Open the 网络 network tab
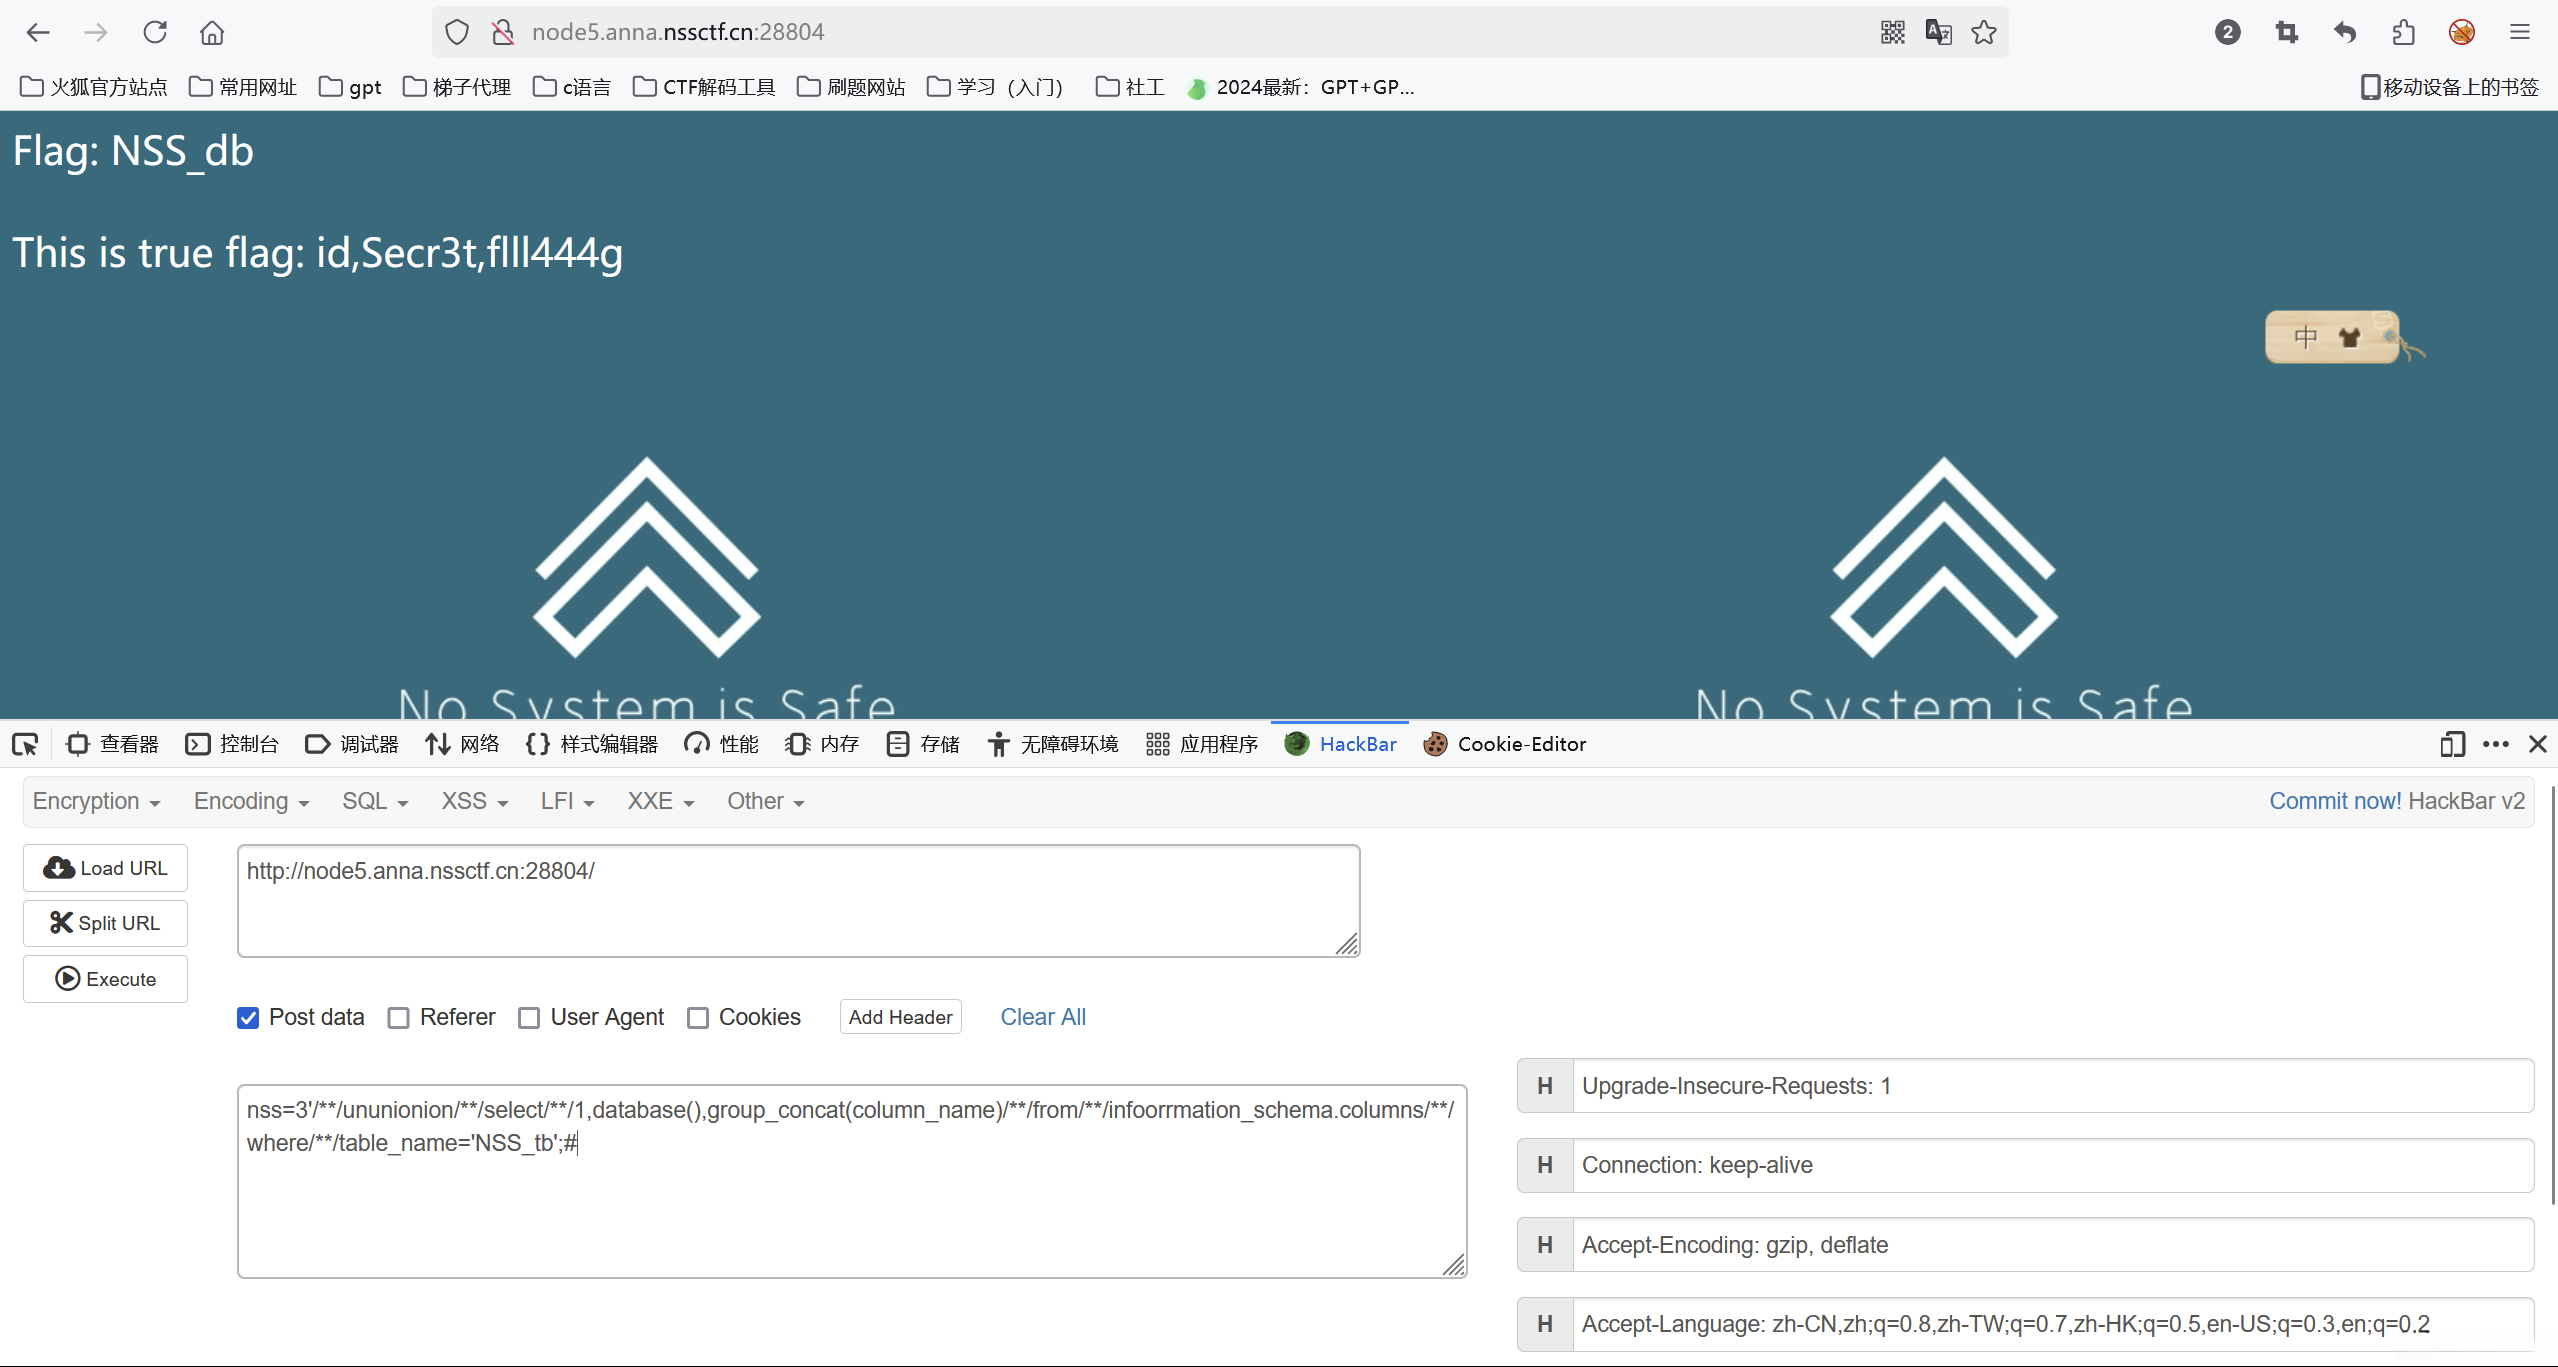Viewport: 2558px width, 1367px height. click(462, 744)
